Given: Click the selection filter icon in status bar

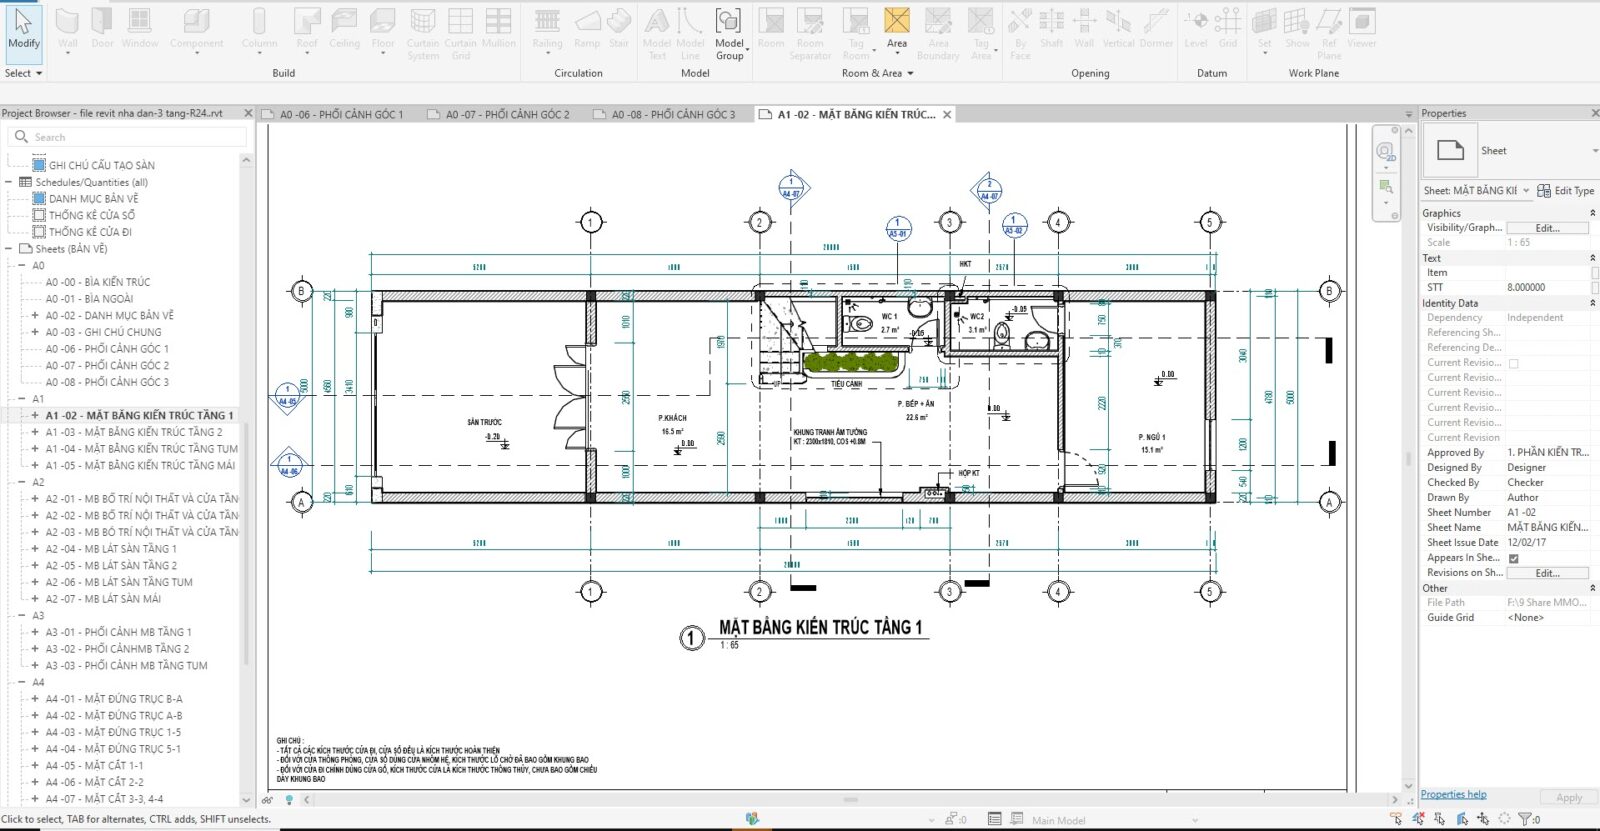Looking at the screenshot, I should (1526, 819).
